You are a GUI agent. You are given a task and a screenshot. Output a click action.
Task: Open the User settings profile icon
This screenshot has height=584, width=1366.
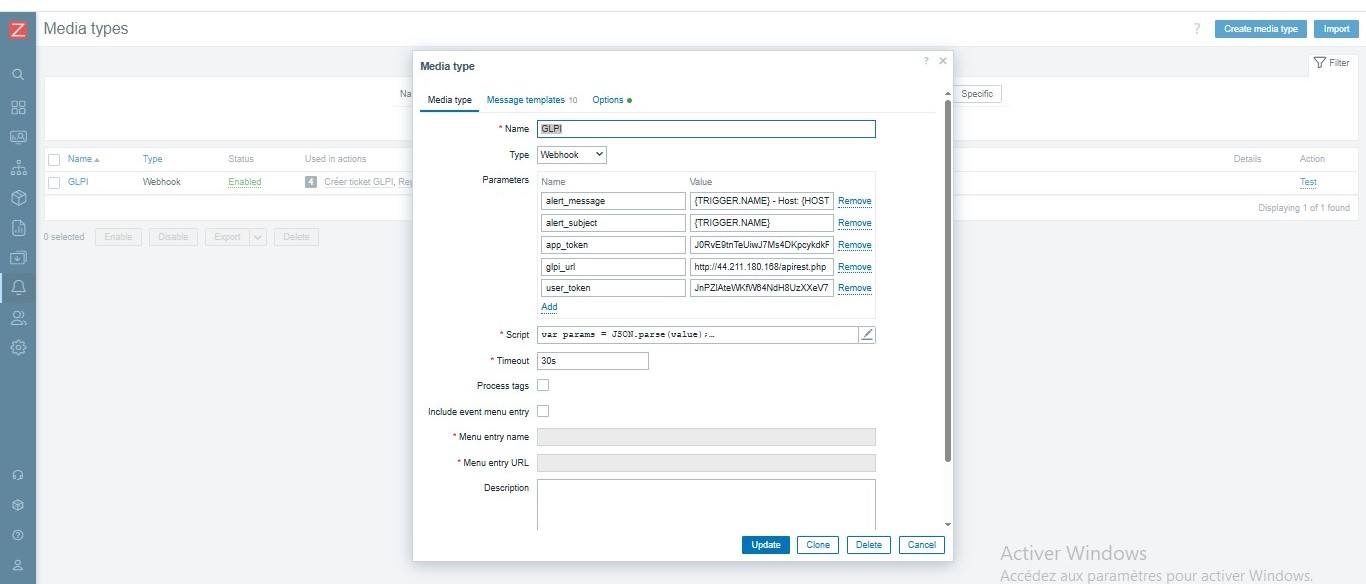18,566
